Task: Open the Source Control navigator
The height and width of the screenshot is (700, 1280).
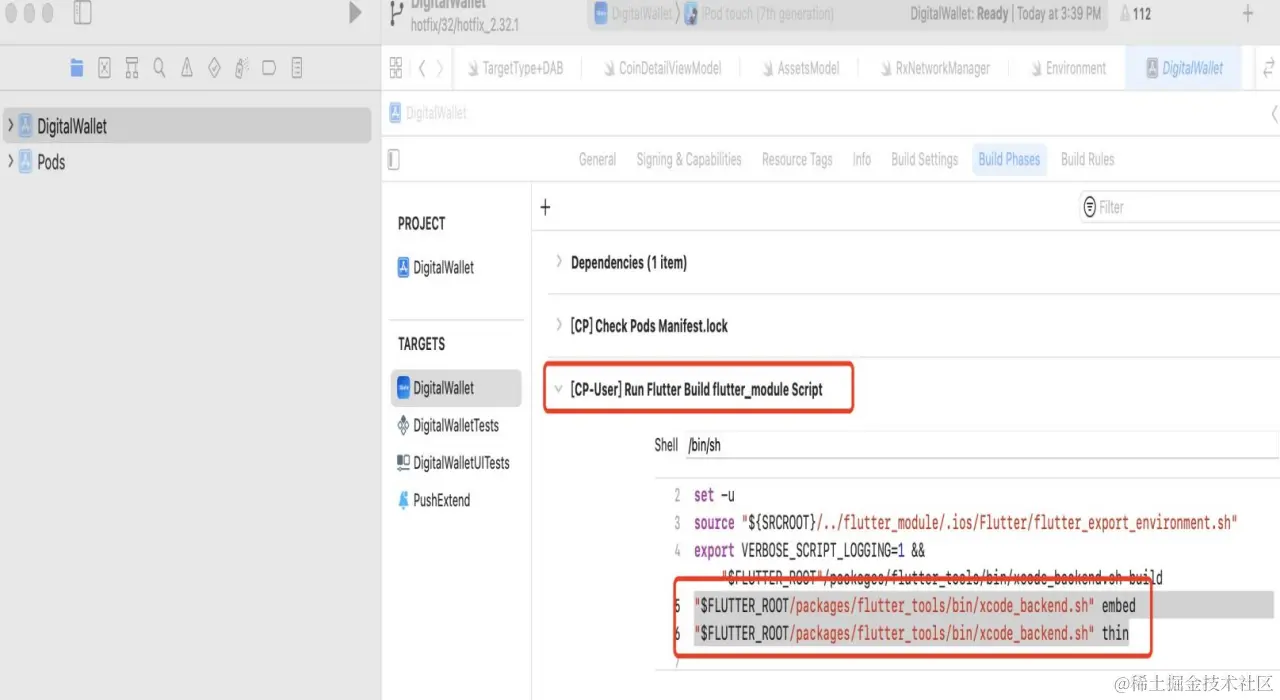Action: point(104,68)
